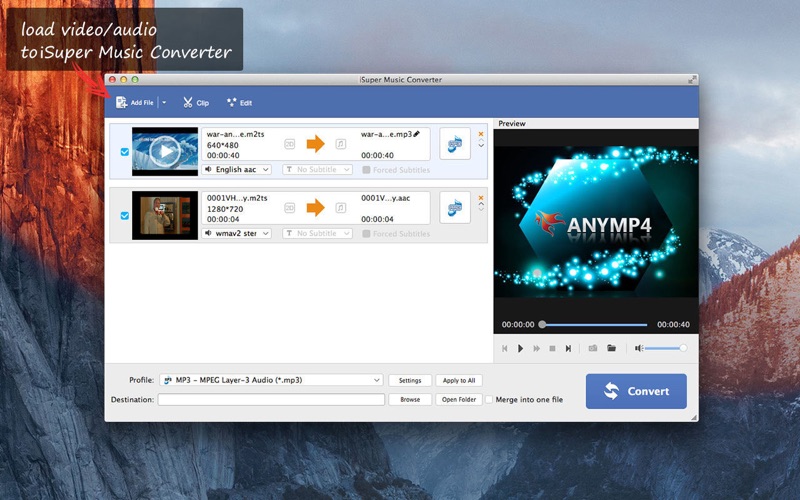Open the Add File dropdown arrow
Image resolution: width=800 pixels, height=500 pixels.
[164, 103]
